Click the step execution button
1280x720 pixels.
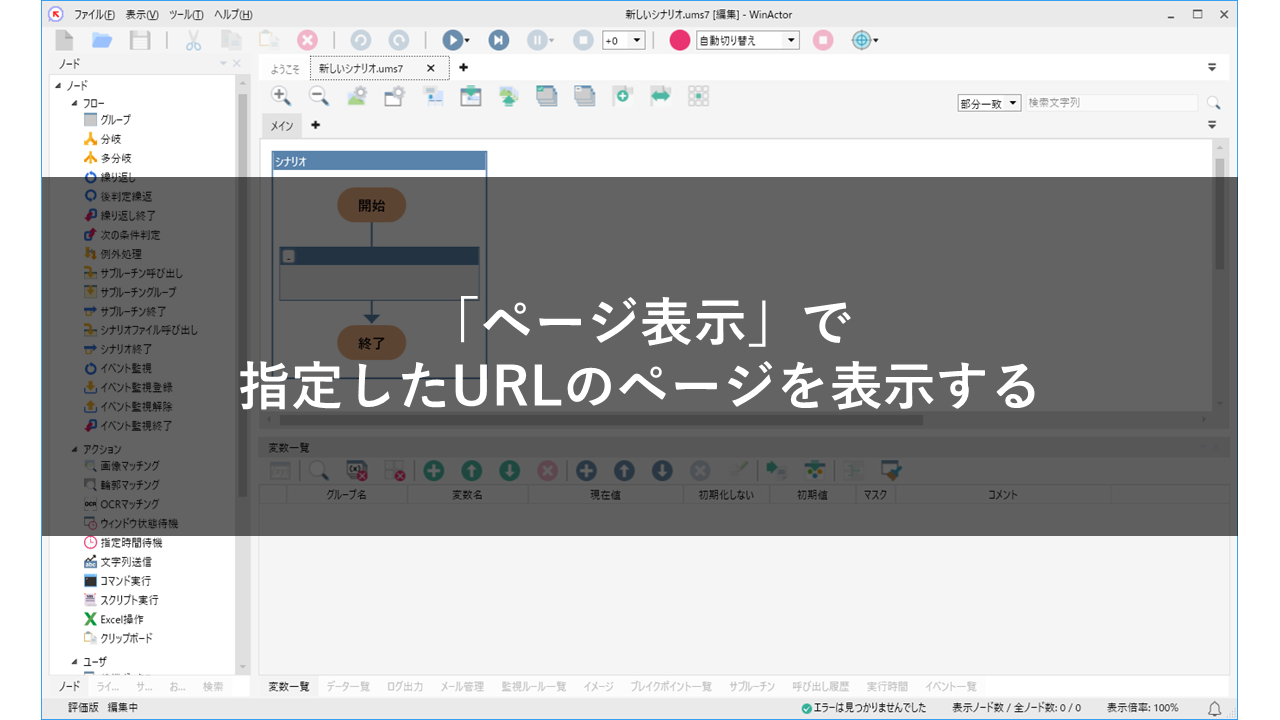[x=498, y=40]
